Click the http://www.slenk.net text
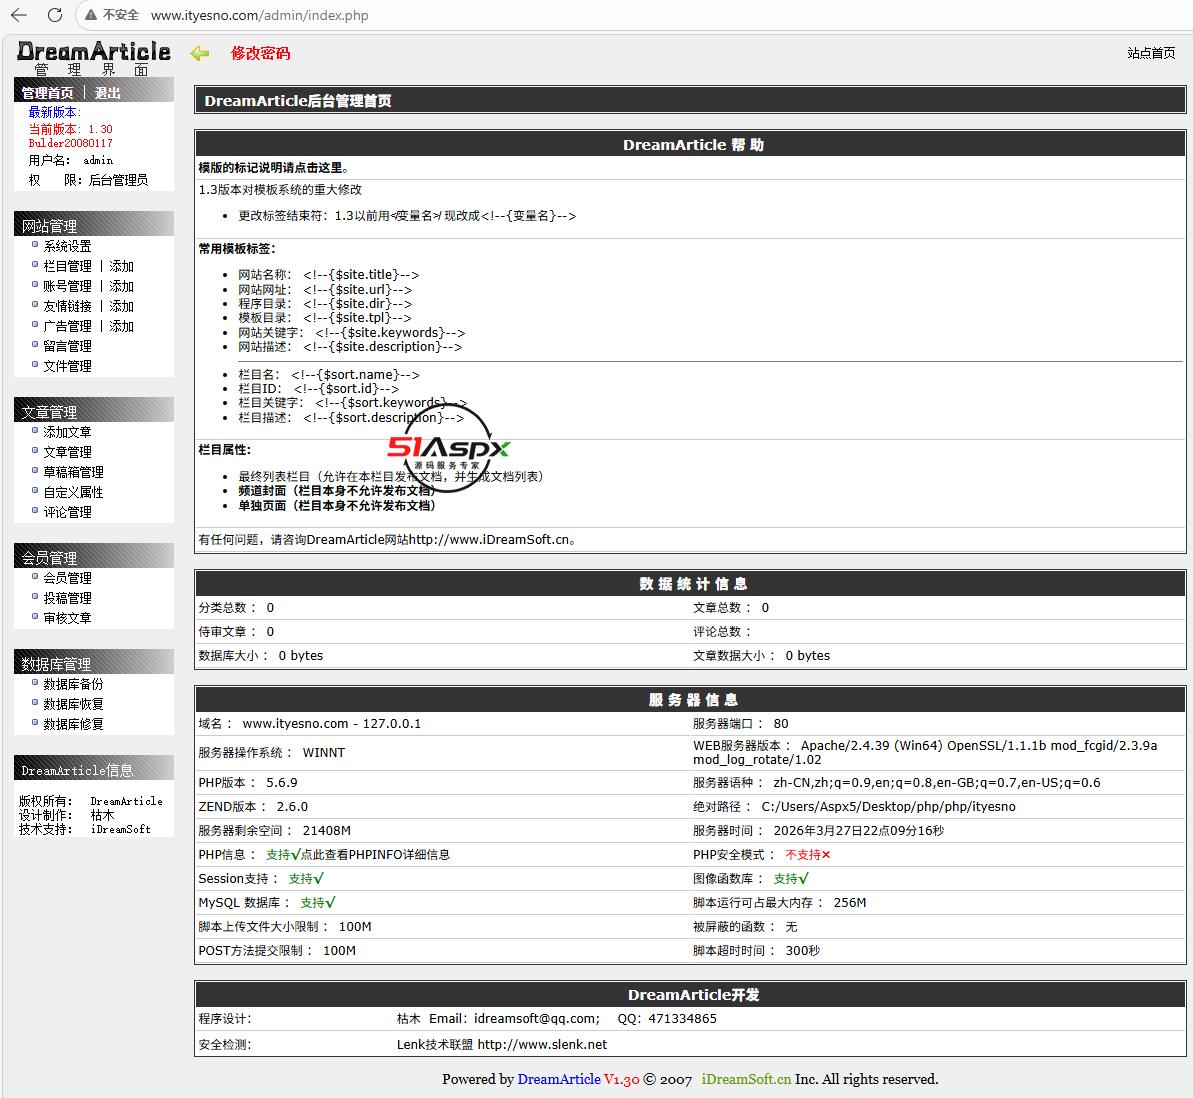Image resolution: width=1193 pixels, height=1098 pixels. (x=542, y=1045)
